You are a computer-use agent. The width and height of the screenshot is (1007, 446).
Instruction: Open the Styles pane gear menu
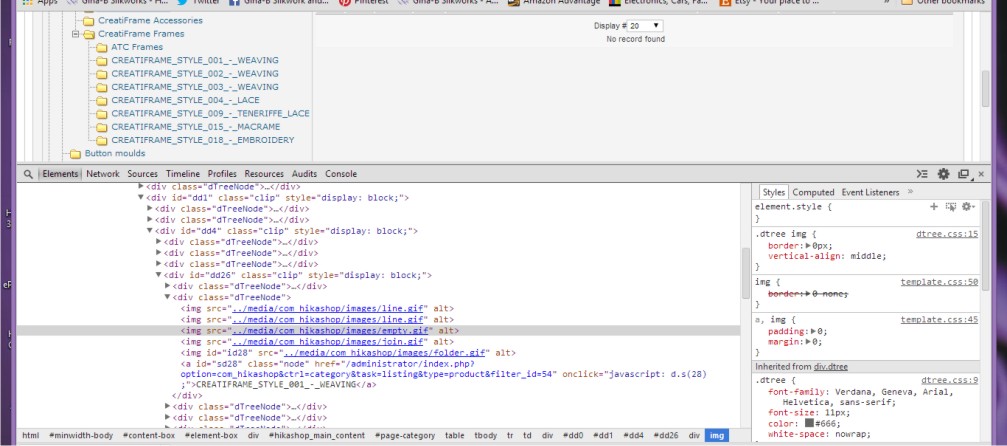coord(968,207)
